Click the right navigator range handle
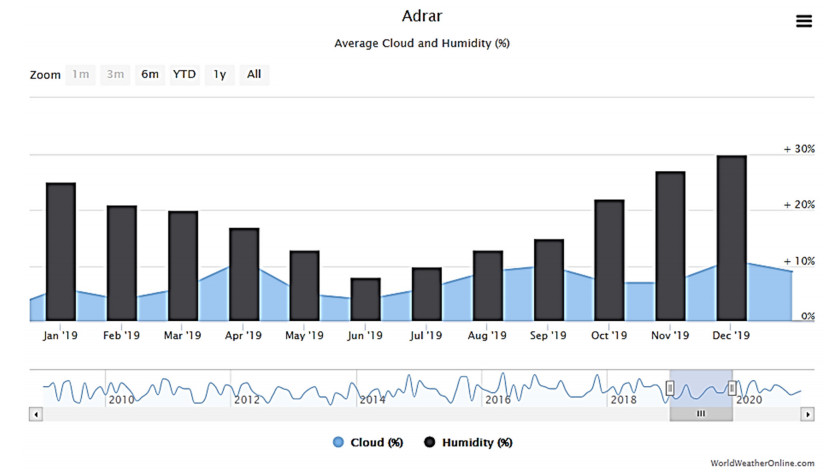This screenshot has height=475, width=837. pos(732,388)
